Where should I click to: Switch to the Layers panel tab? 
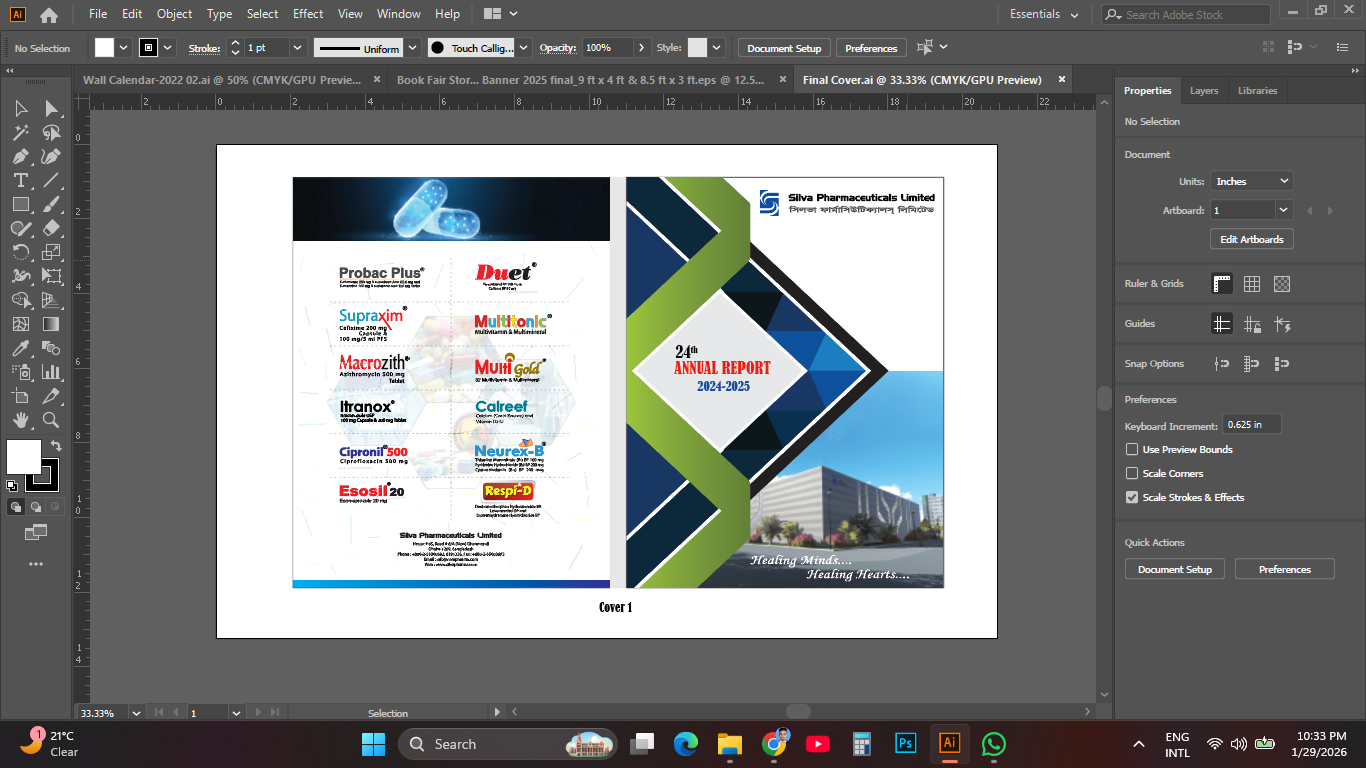(x=1204, y=90)
